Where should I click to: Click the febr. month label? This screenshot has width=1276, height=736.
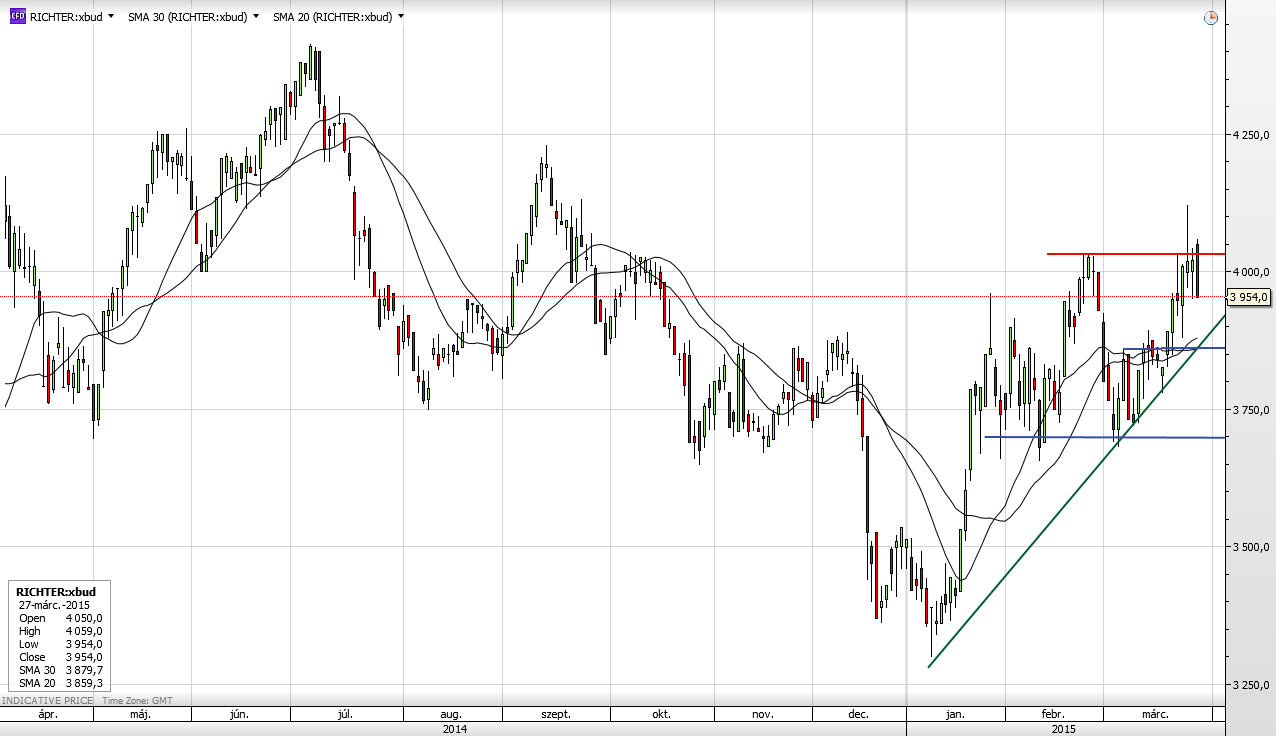[x=1053, y=714]
